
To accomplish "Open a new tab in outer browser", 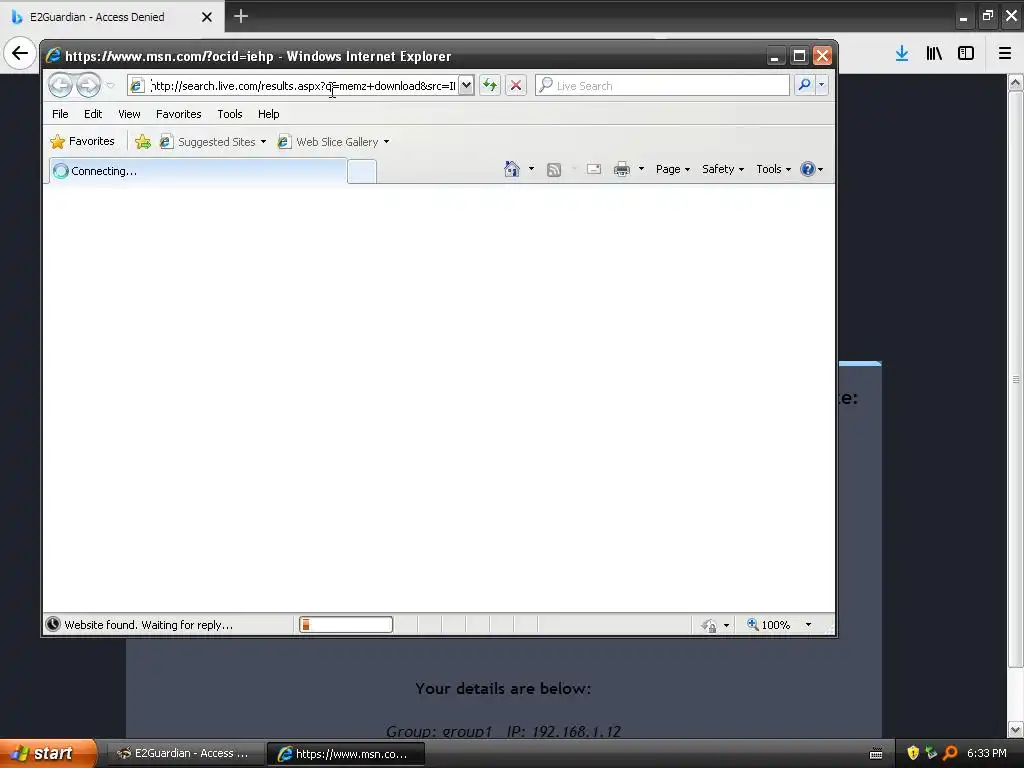I will point(241,16).
